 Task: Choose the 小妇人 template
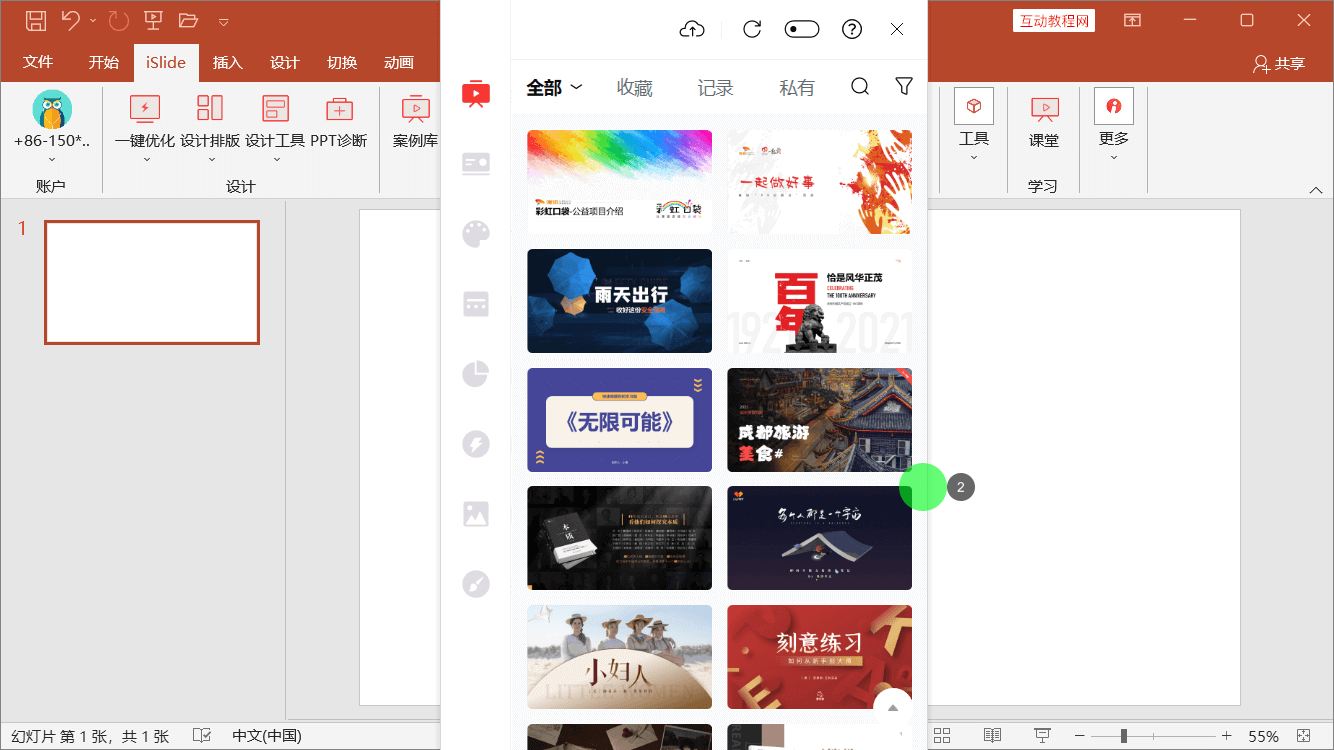(619, 657)
